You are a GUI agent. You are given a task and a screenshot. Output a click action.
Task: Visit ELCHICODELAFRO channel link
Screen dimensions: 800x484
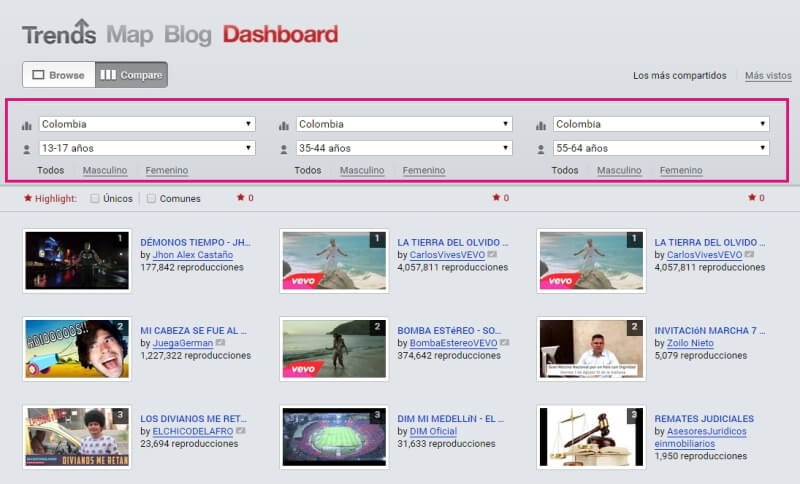[x=193, y=431]
